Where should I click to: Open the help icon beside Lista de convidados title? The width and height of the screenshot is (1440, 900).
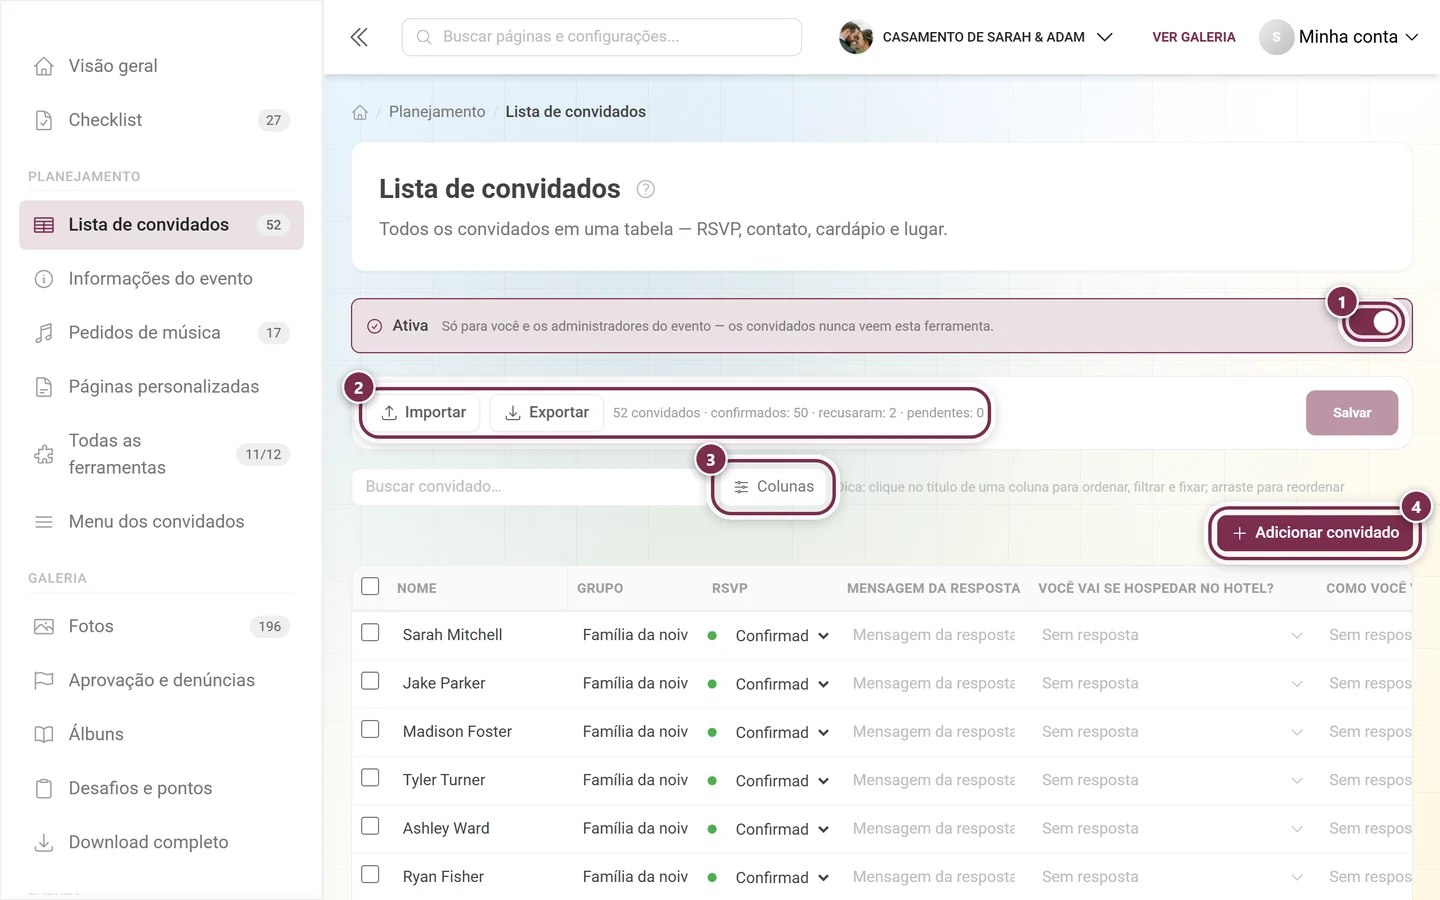click(x=646, y=189)
